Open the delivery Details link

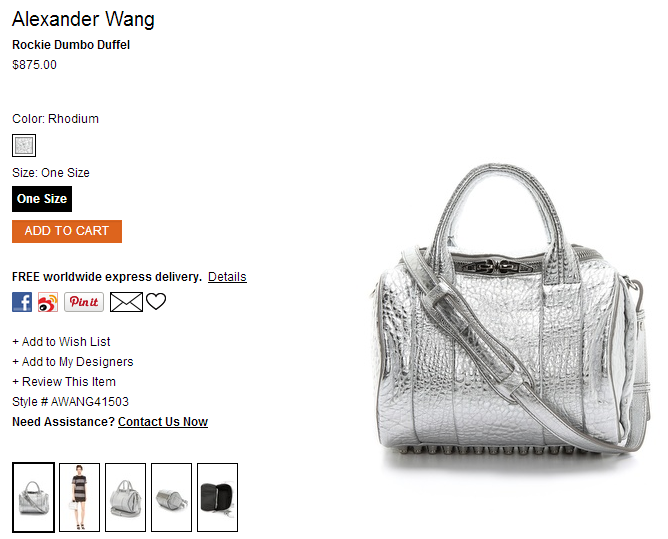[227, 277]
